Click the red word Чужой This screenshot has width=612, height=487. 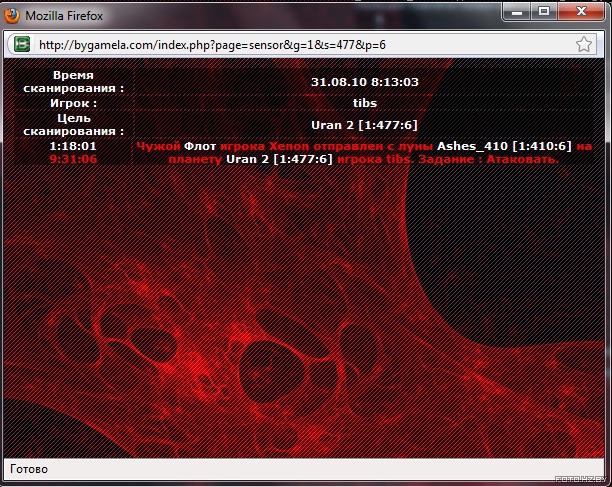click(x=158, y=146)
